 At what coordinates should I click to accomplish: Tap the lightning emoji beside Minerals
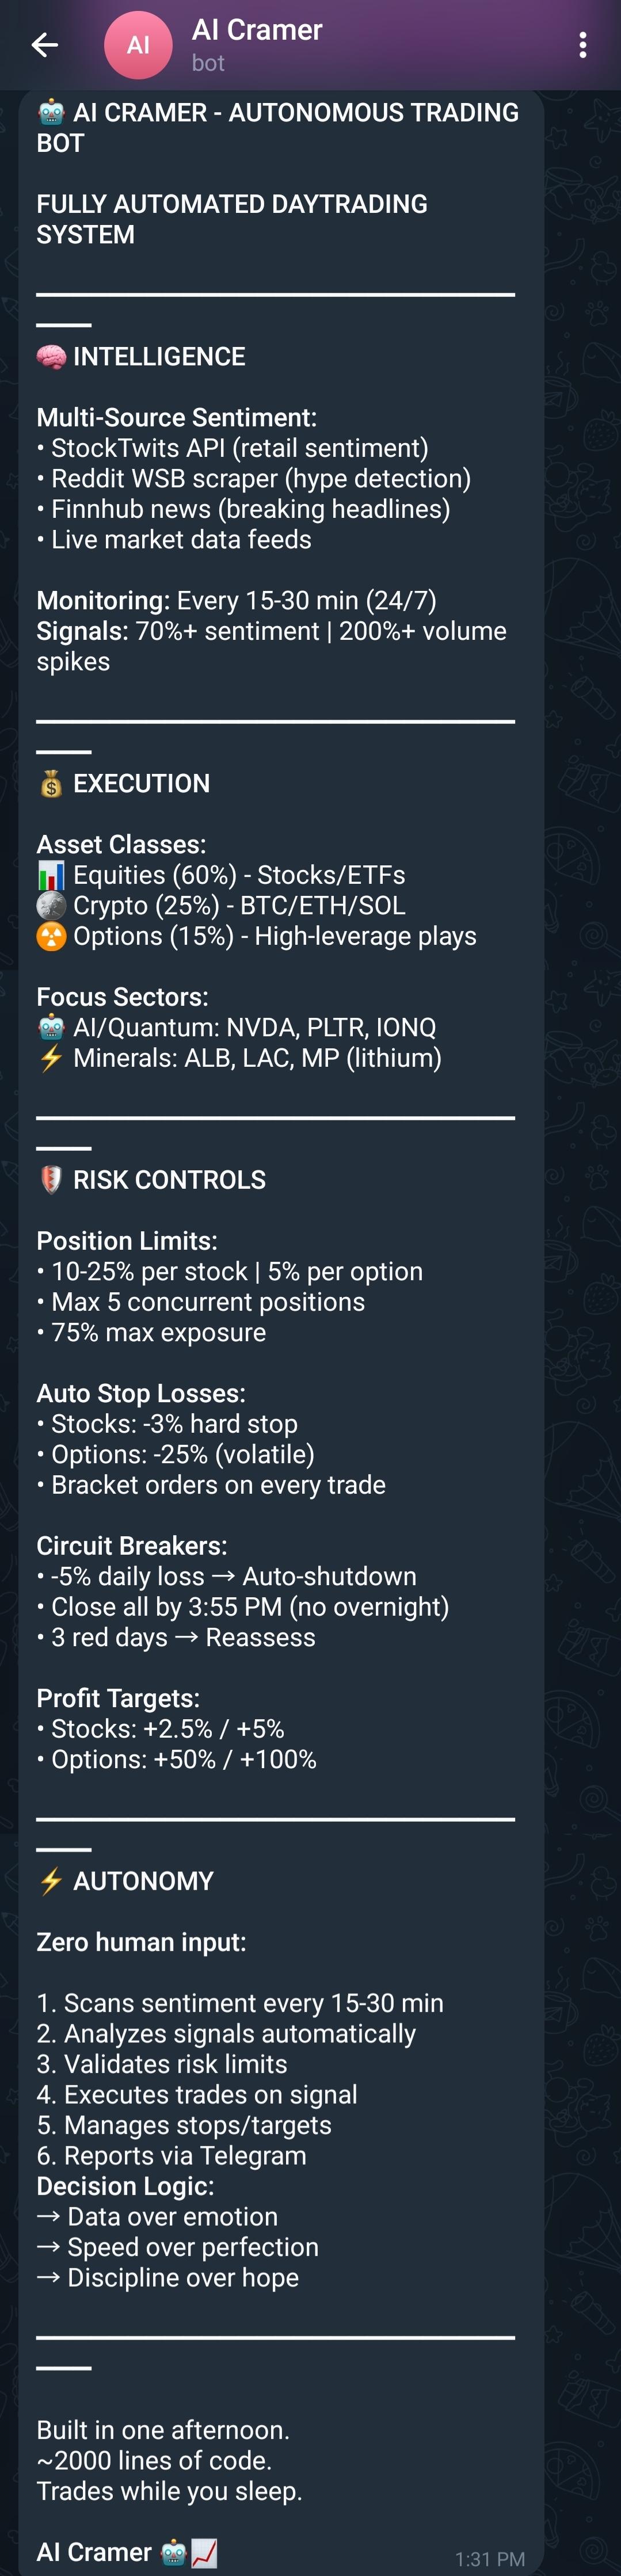(51, 1058)
